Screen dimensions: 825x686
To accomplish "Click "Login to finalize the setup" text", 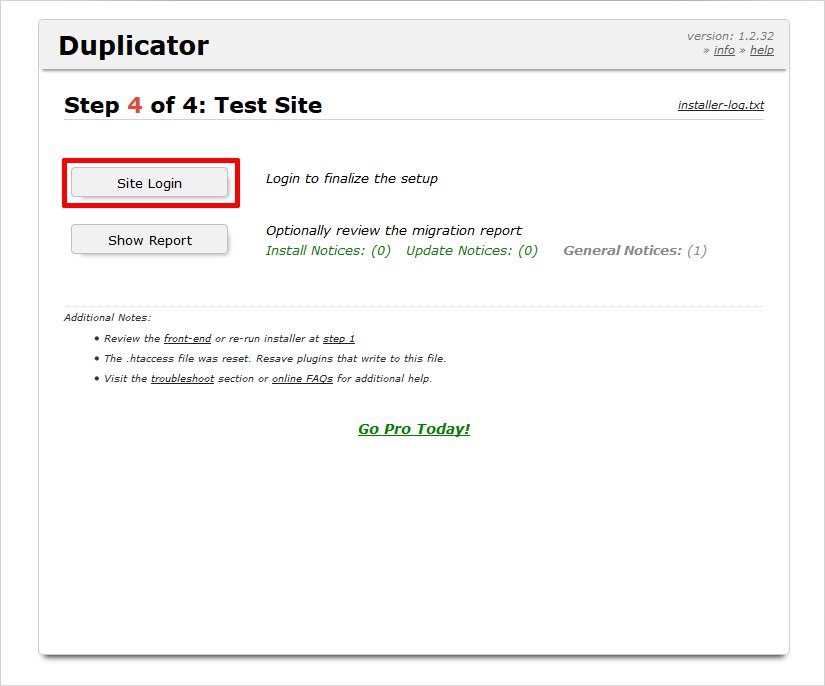I will click(351, 179).
